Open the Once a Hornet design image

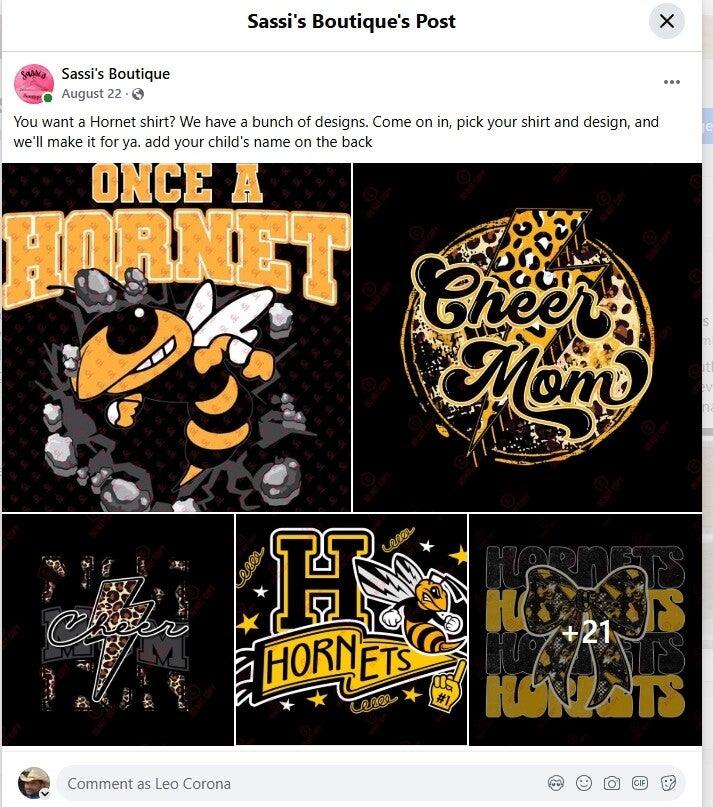pyautogui.click(x=177, y=337)
